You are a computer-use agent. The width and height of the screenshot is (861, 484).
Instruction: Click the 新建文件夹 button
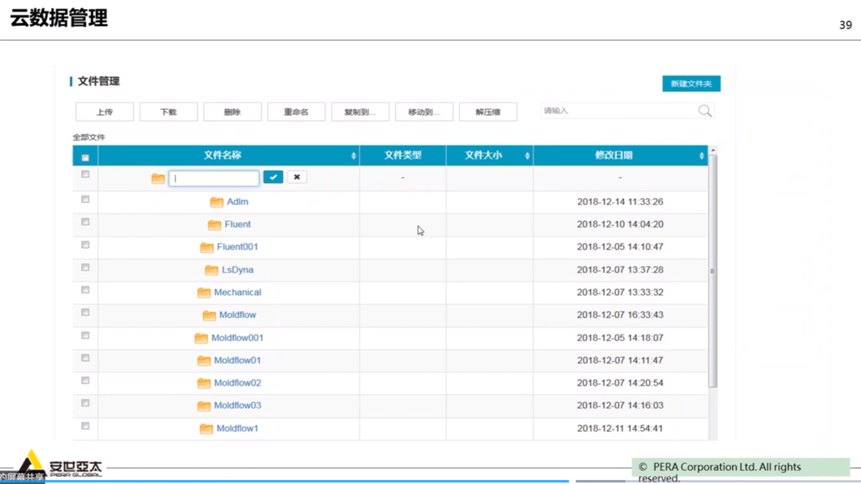tap(691, 84)
